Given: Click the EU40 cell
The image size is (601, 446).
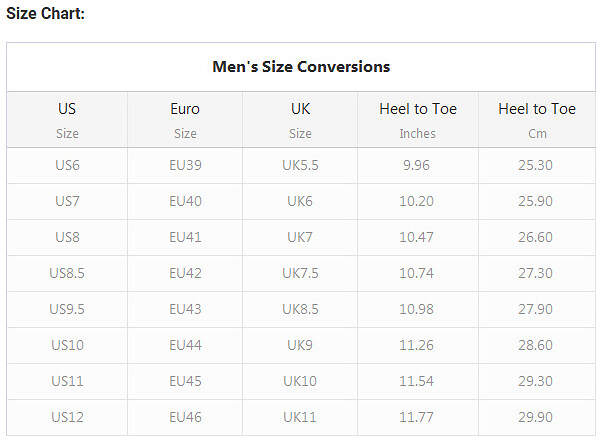Looking at the screenshot, I should (185, 201).
